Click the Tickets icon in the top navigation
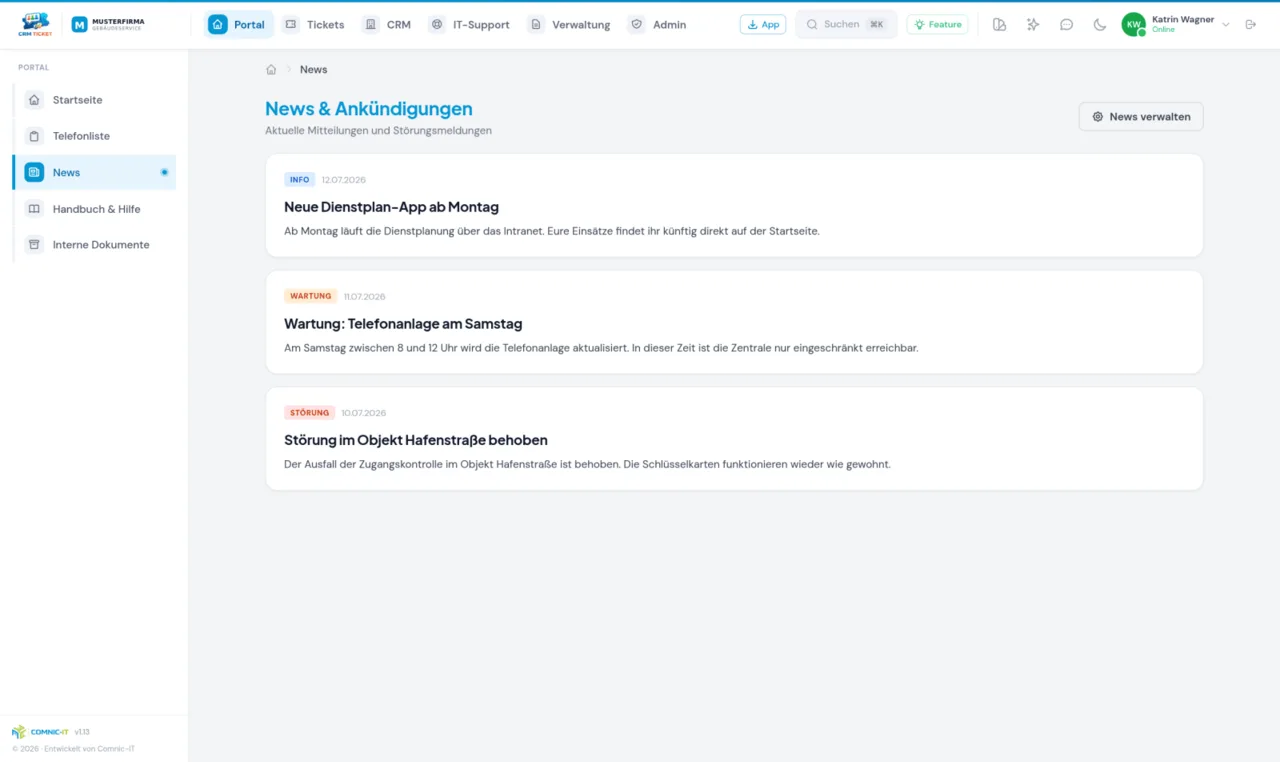Image resolution: width=1280 pixels, height=762 pixels. click(290, 25)
